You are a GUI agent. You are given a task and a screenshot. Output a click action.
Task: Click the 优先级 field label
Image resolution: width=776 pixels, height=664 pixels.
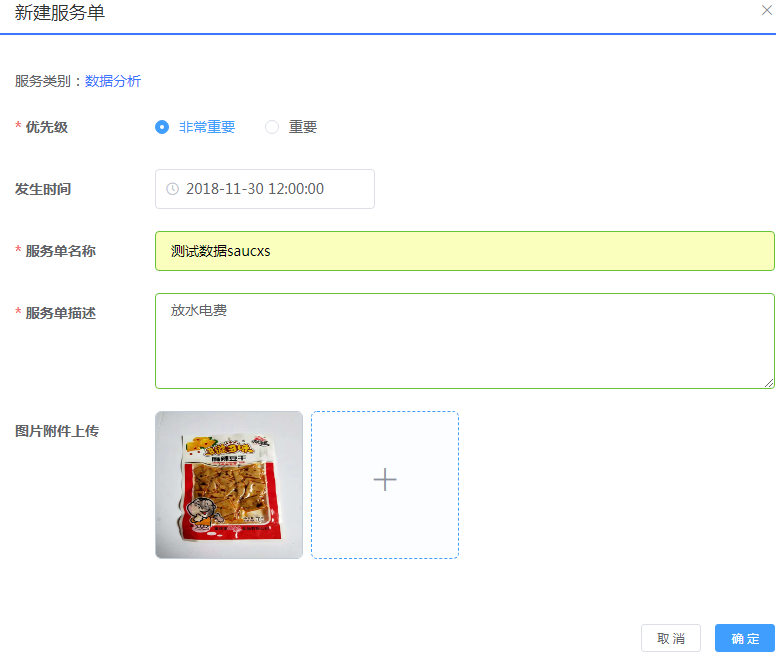click(x=47, y=127)
